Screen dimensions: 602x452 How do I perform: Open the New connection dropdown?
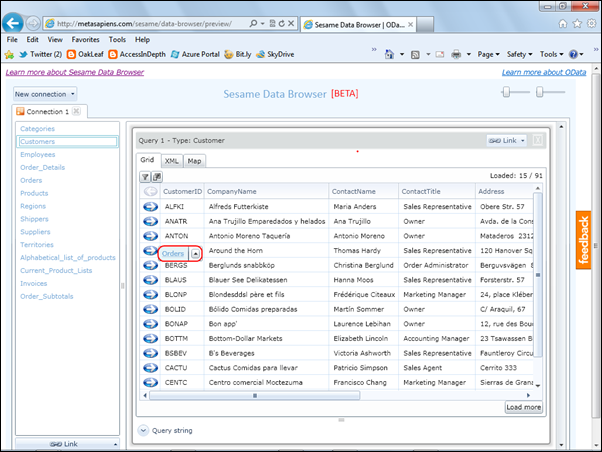pos(46,94)
